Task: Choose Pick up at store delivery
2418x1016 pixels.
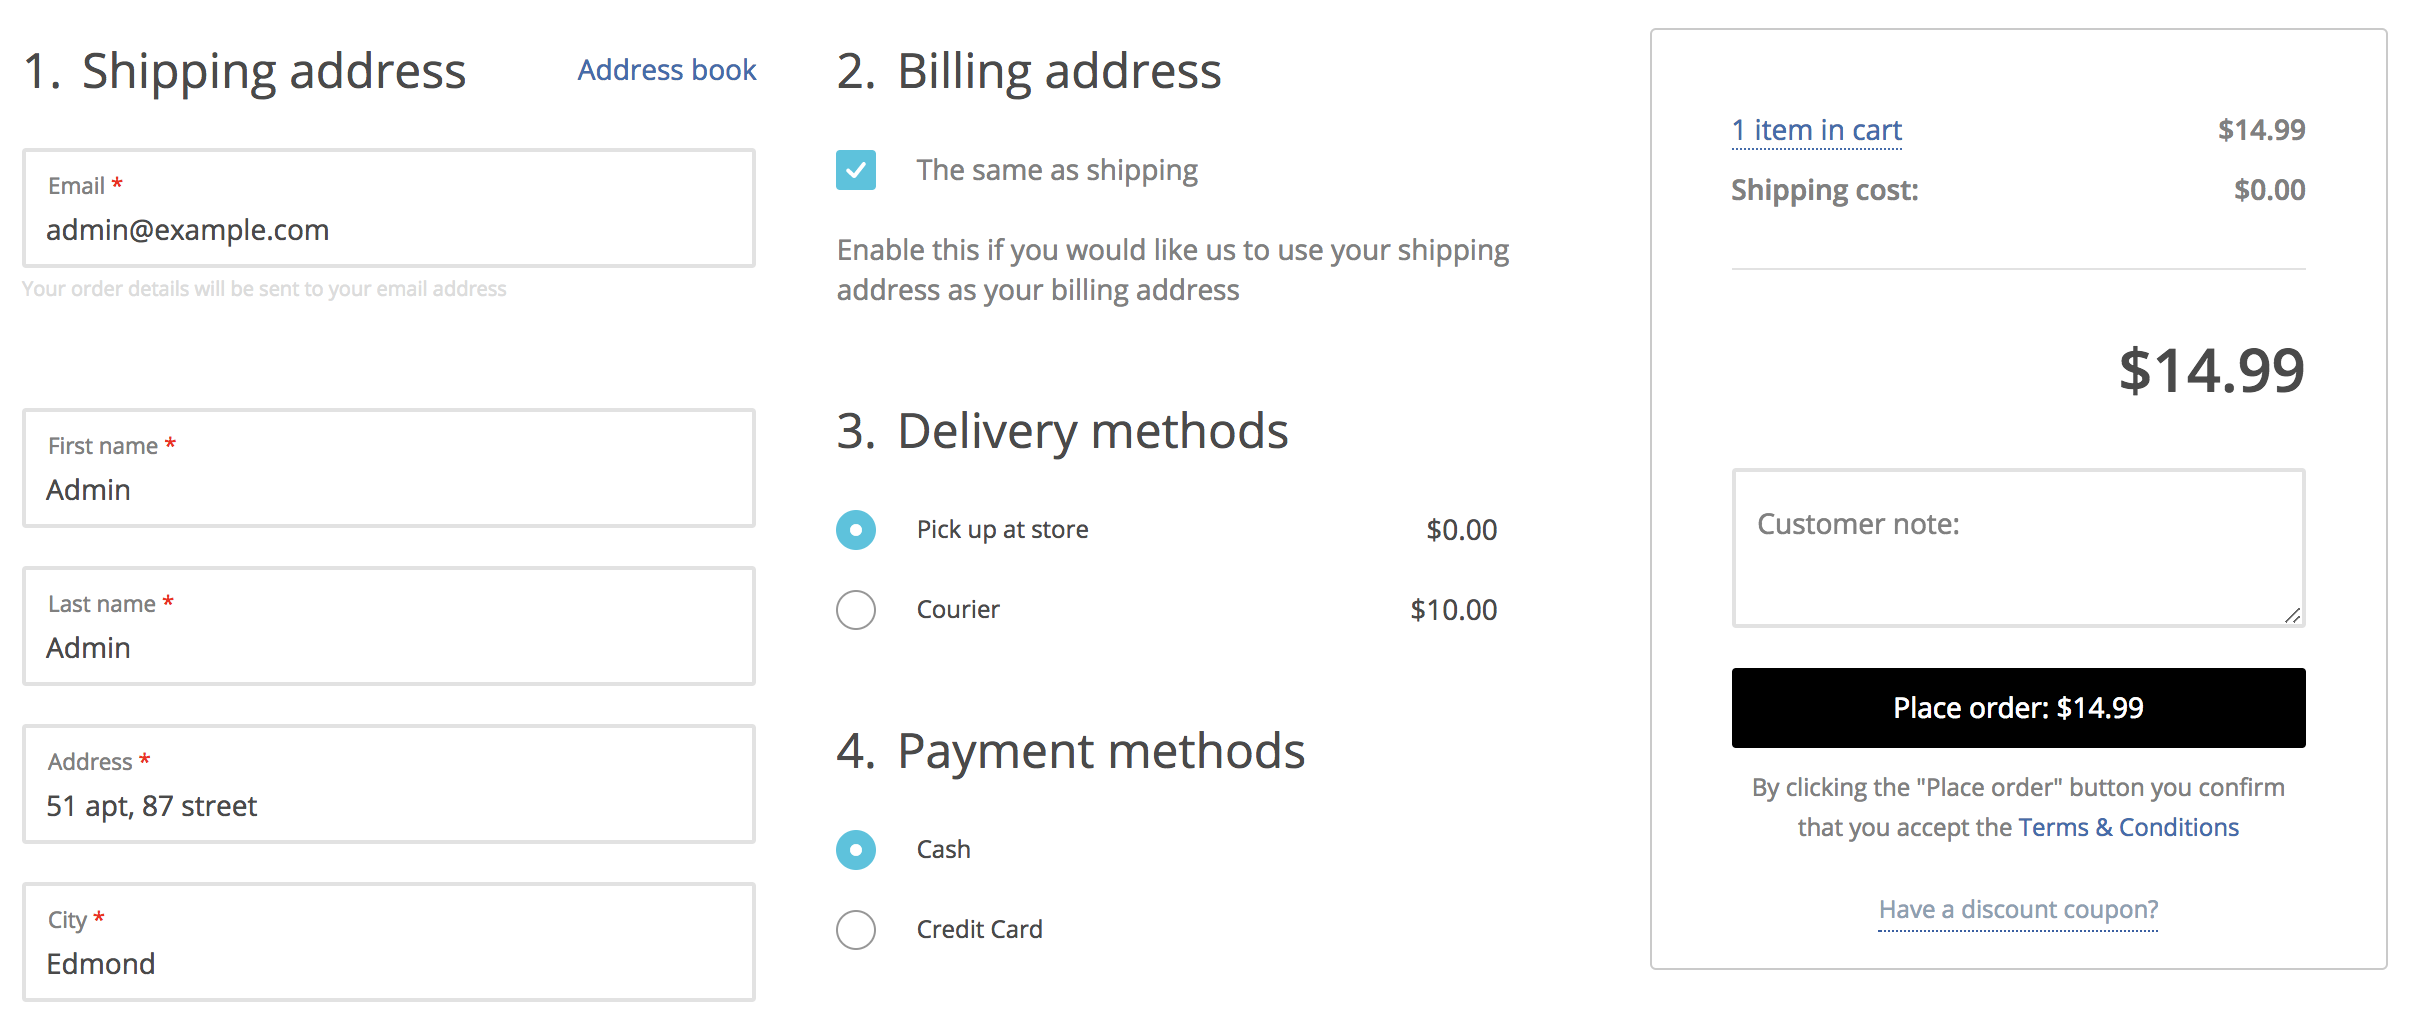Action: [x=855, y=530]
